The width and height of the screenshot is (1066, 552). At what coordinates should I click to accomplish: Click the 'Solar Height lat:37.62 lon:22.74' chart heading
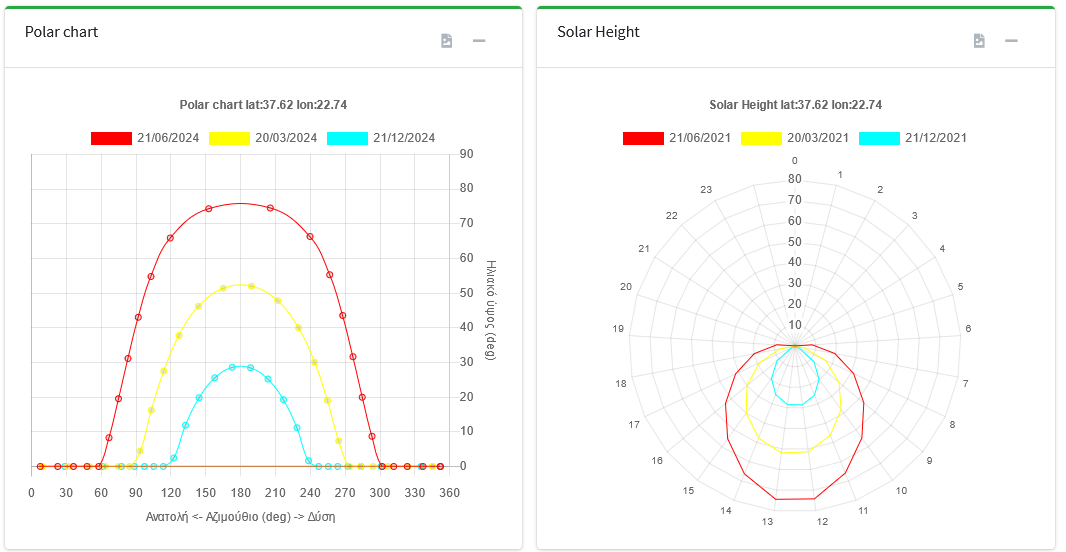click(795, 105)
